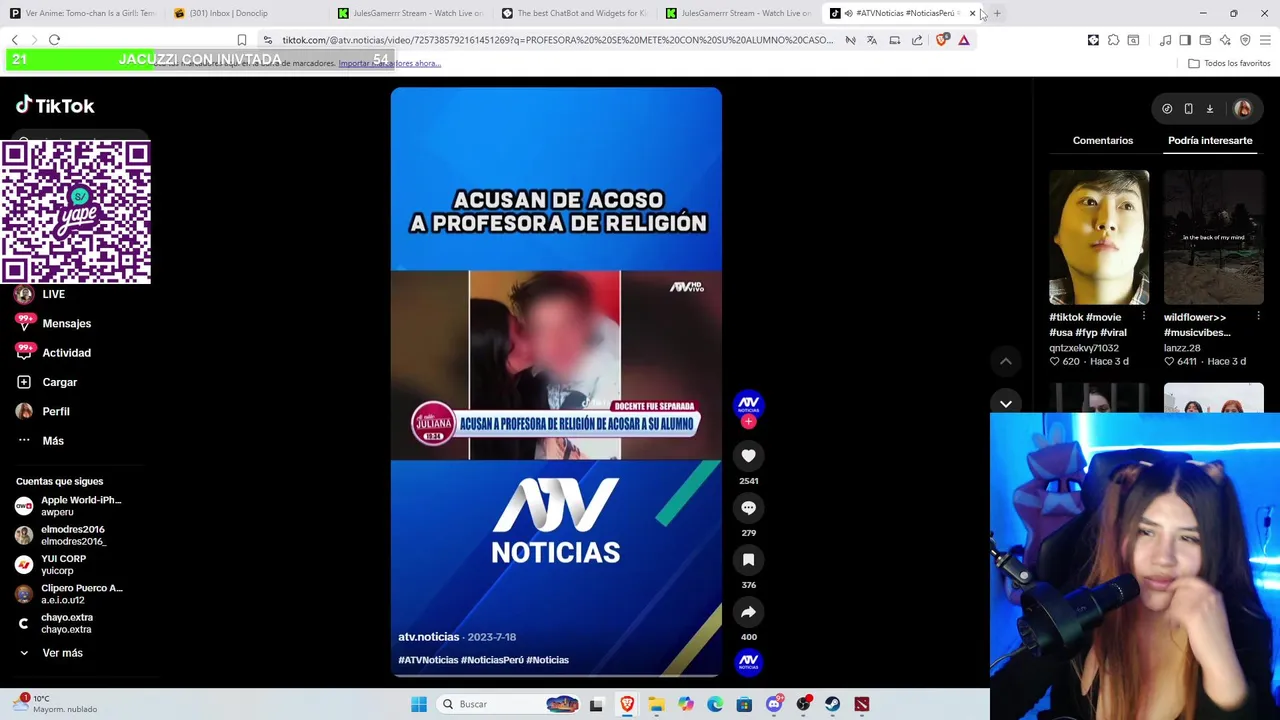This screenshot has width=1280, height=720.
Task: Open the Apple World-iPh... followed account
Action: (70, 506)
